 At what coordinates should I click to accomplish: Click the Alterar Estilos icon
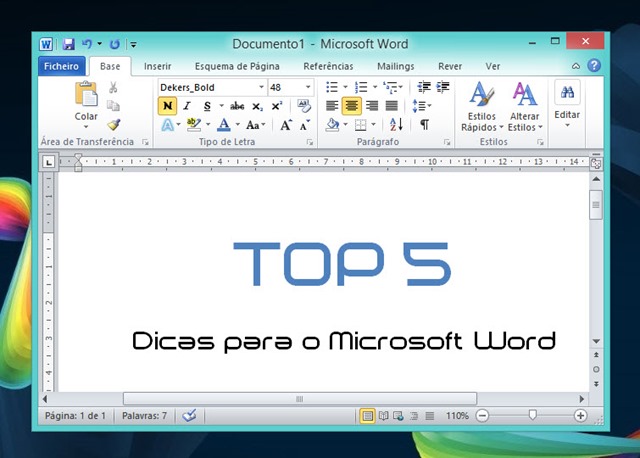(524, 94)
